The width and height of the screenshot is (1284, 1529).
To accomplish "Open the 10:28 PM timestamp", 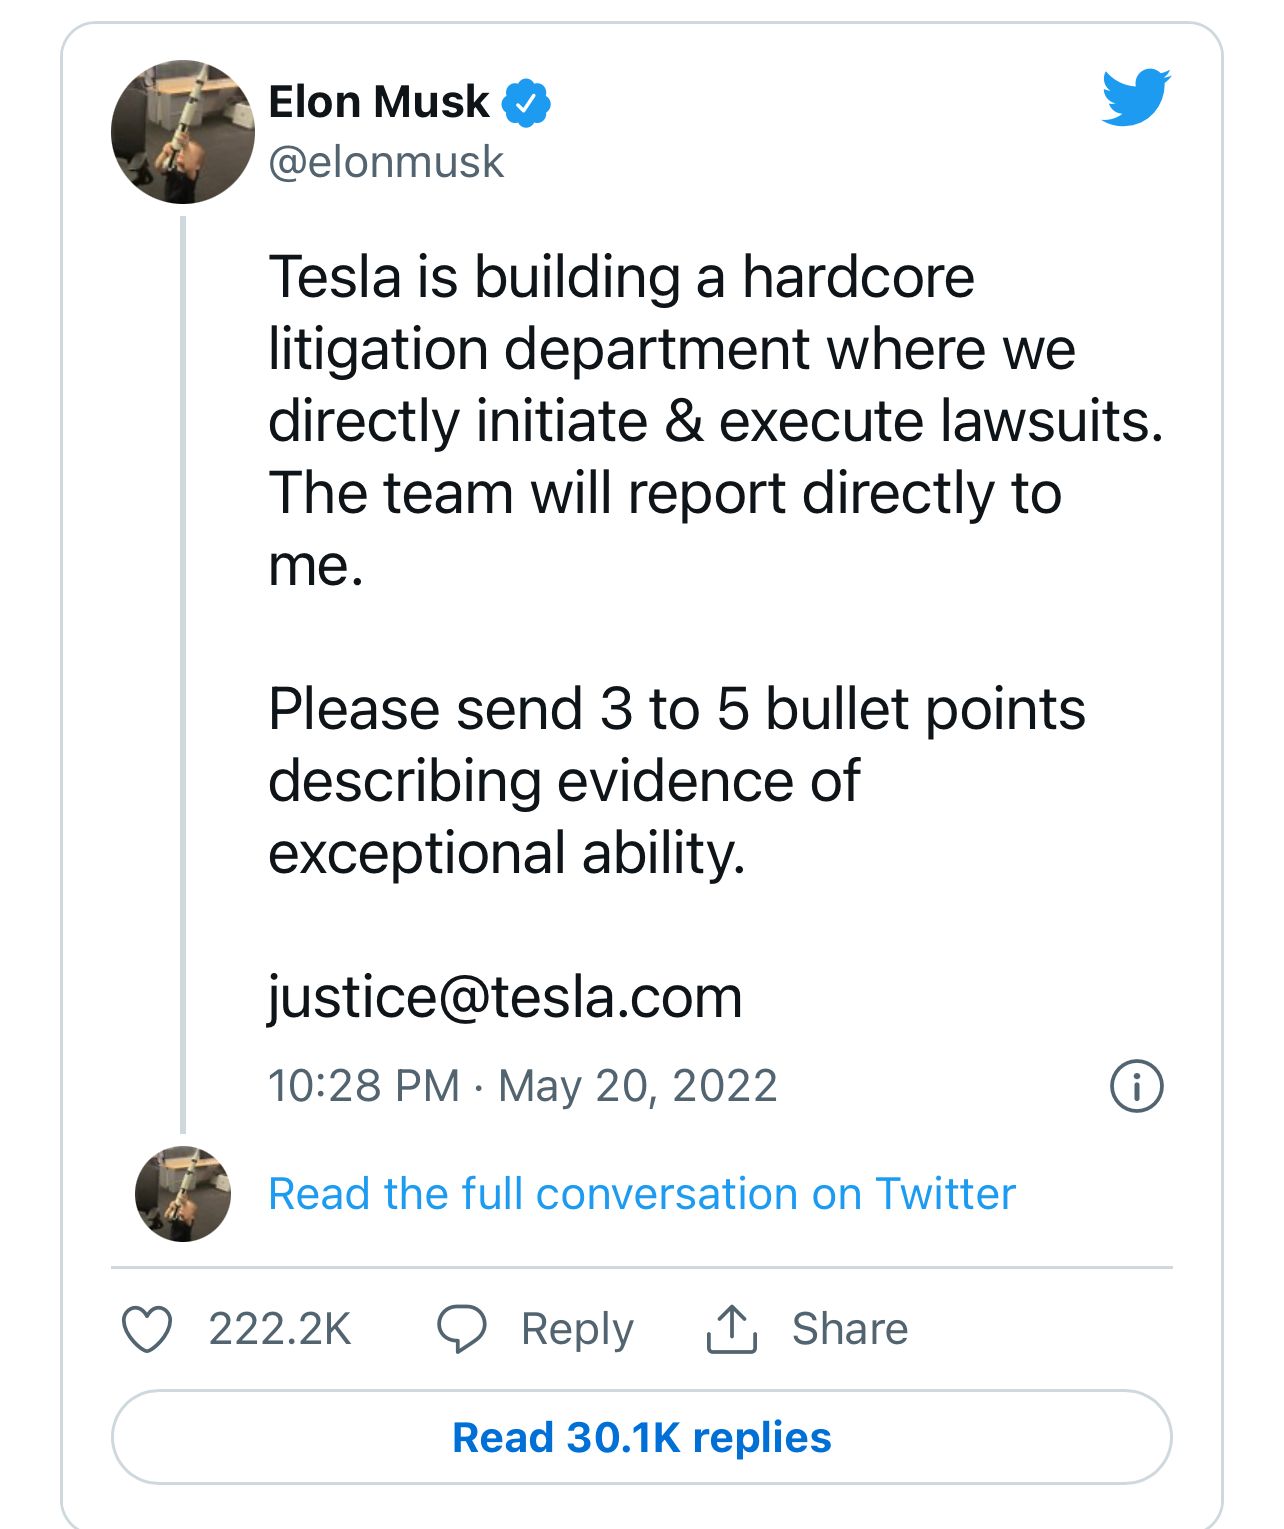I will pyautogui.click(x=364, y=1086).
